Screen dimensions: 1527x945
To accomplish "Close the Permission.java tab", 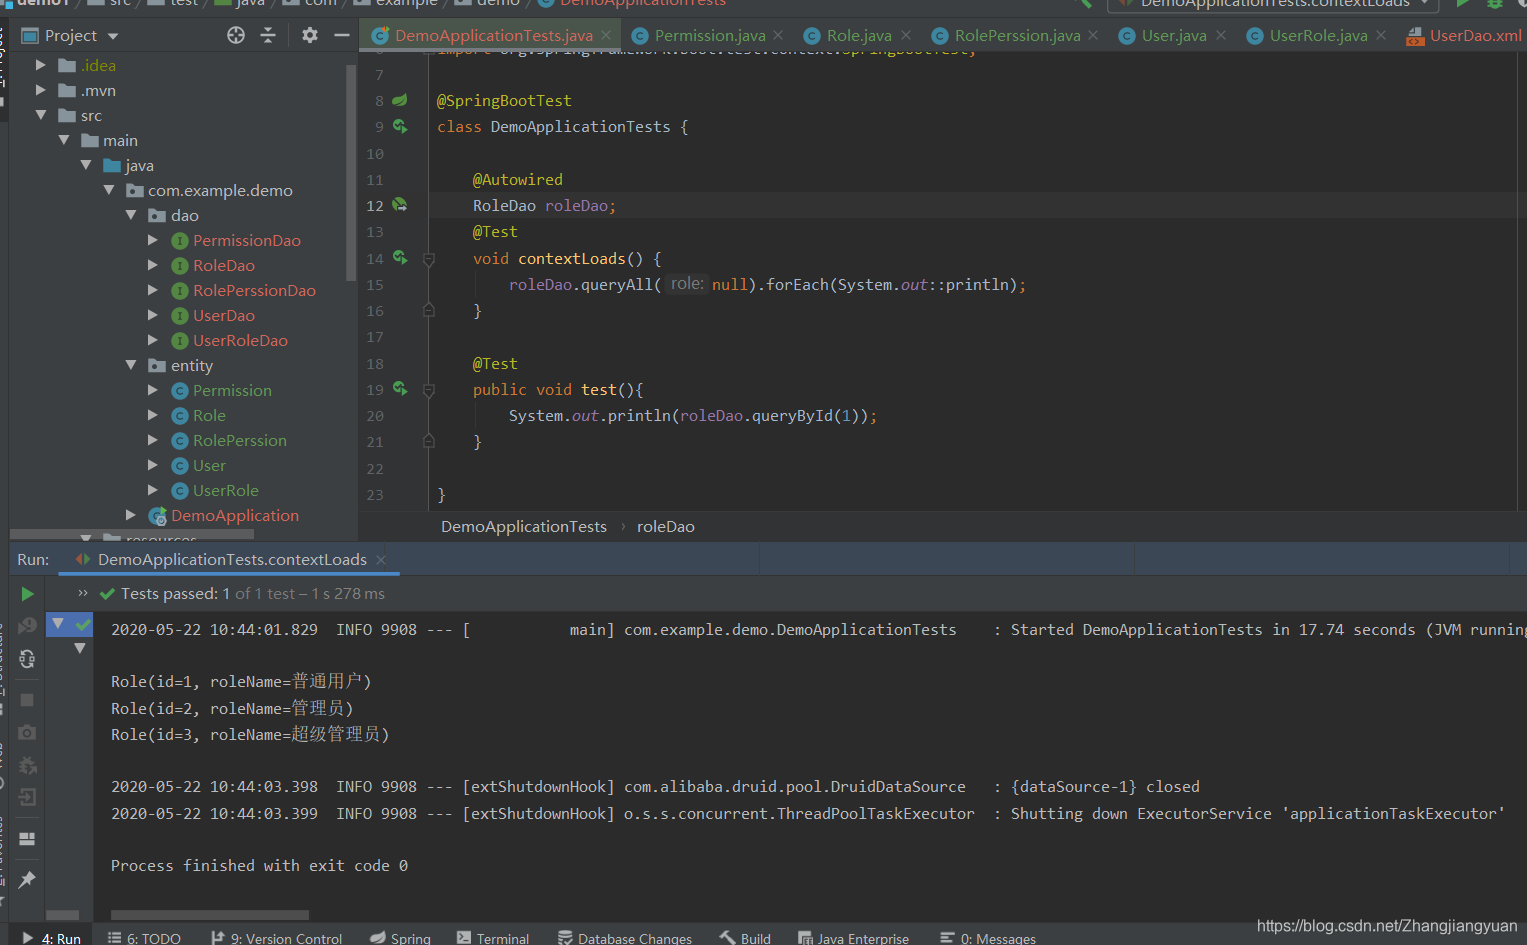I will [x=778, y=35].
